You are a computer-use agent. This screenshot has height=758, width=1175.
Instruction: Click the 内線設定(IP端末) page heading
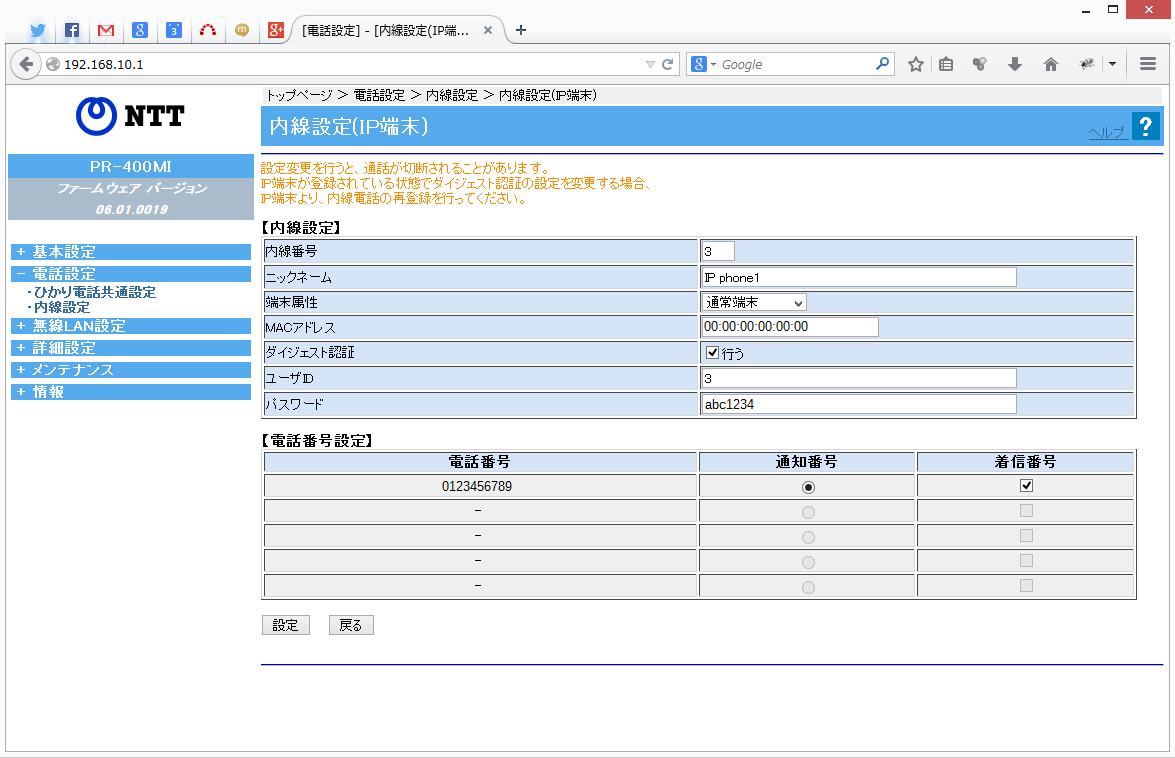click(x=348, y=127)
